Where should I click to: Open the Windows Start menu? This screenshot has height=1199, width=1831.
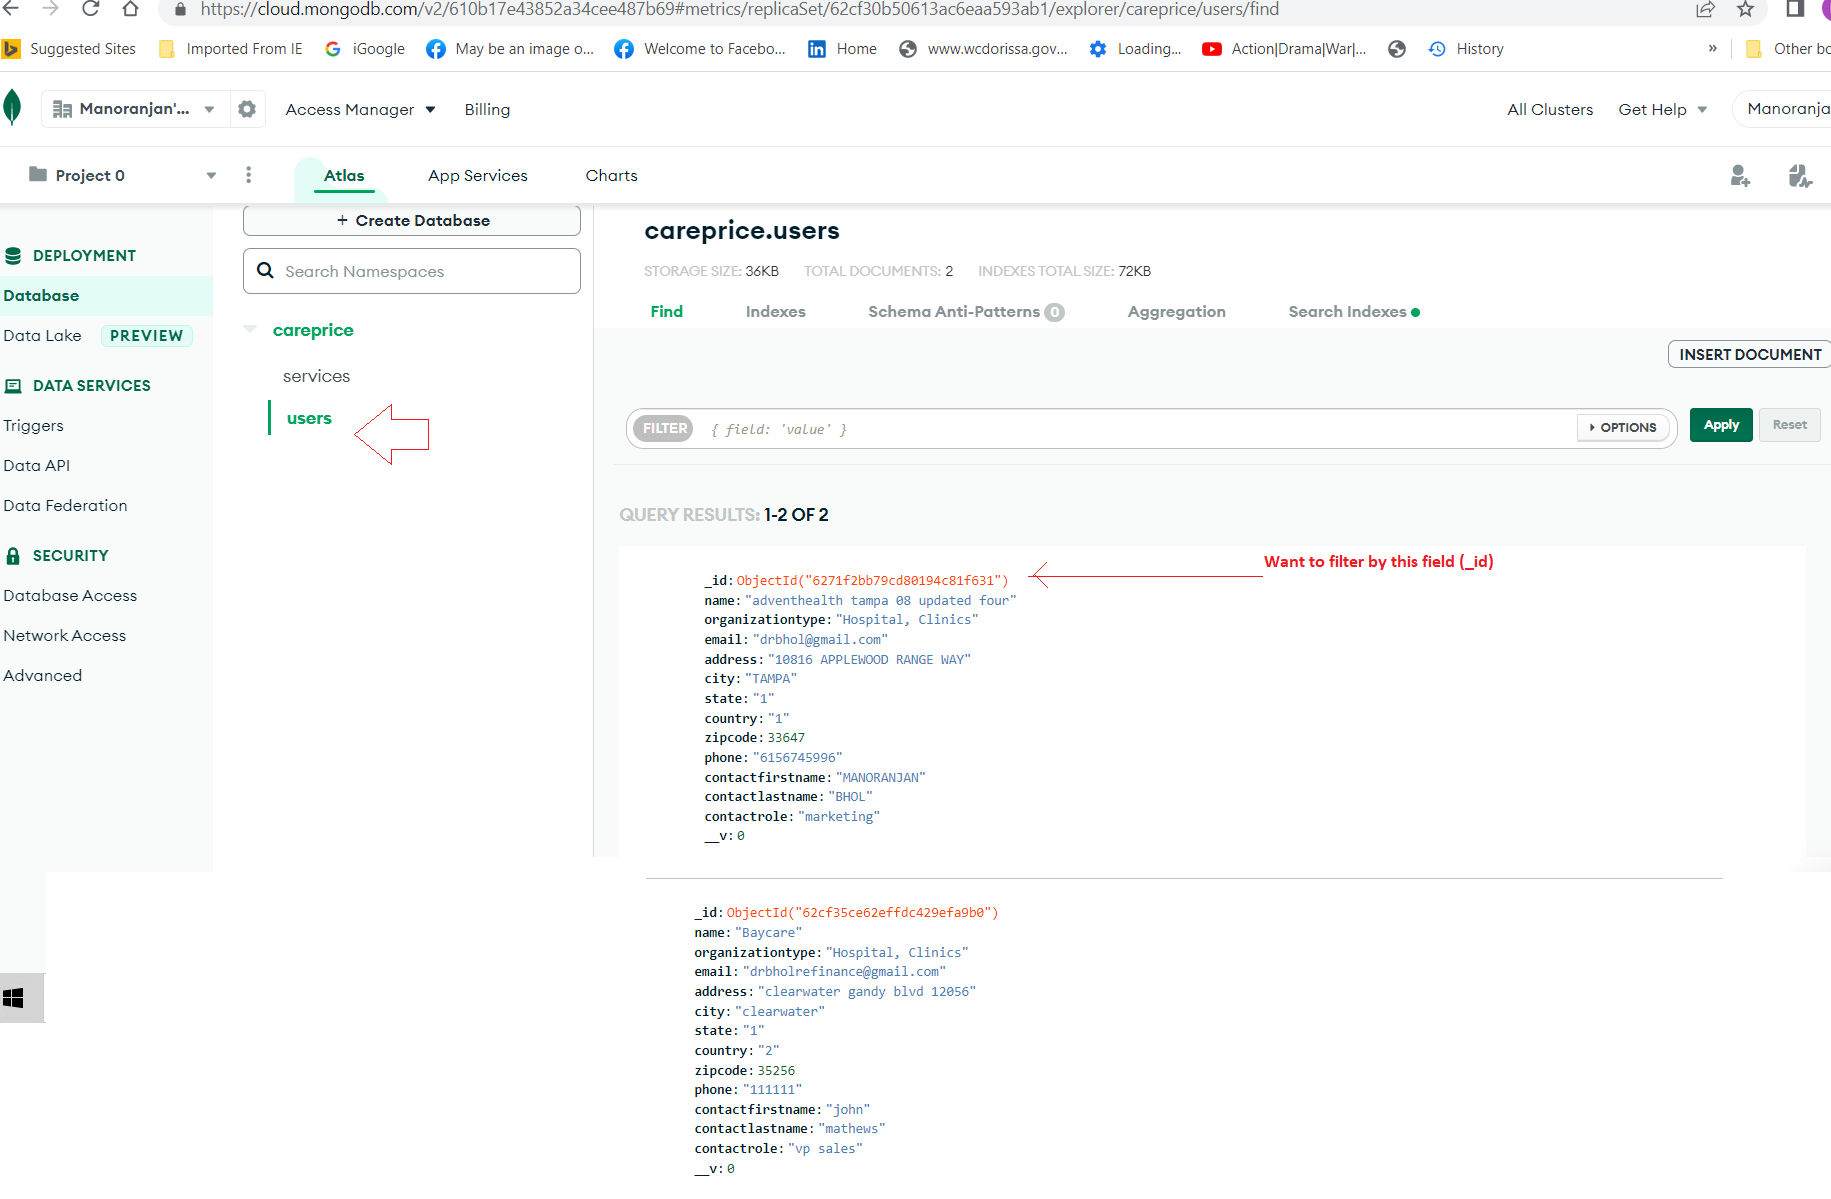pos(14,998)
